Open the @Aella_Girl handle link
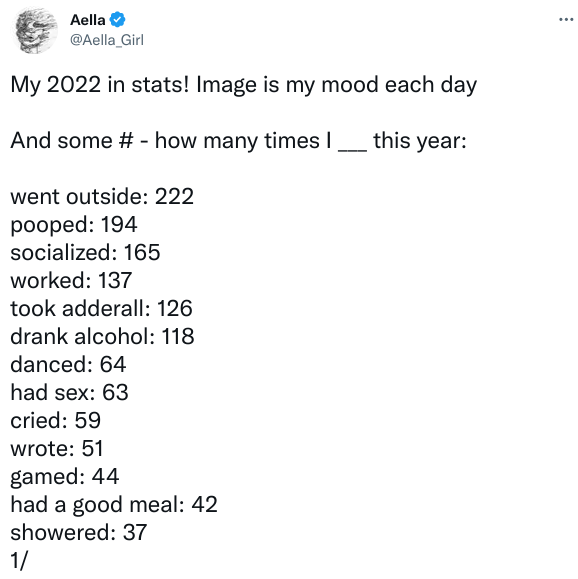The height and width of the screenshot is (579, 578). 107,40
